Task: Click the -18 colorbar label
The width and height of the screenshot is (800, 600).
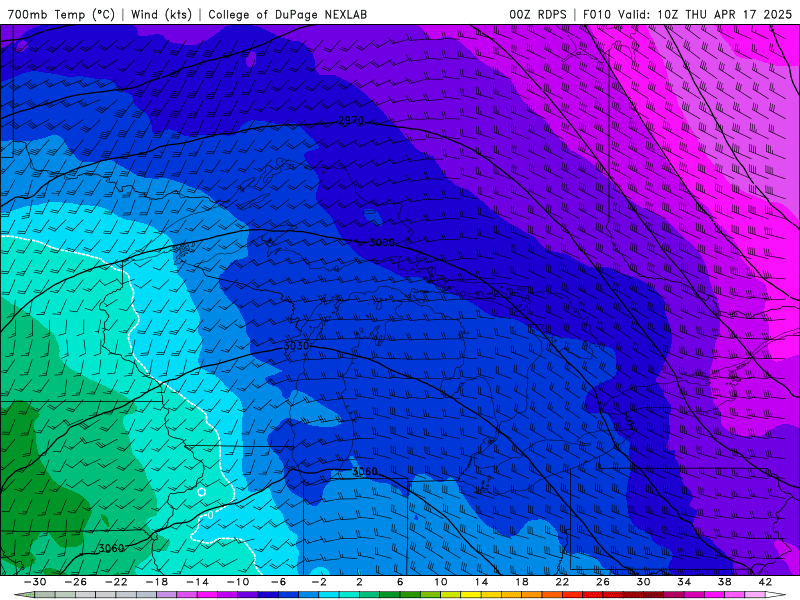Action: pos(157,582)
